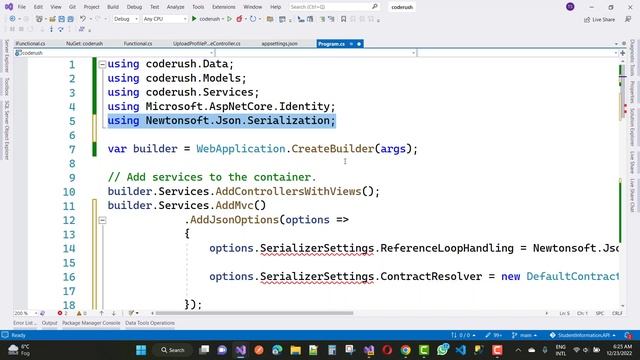The height and width of the screenshot is (360, 640).
Task: Switch to the UploadProfileP...eController.cs tab
Action: tap(207, 44)
